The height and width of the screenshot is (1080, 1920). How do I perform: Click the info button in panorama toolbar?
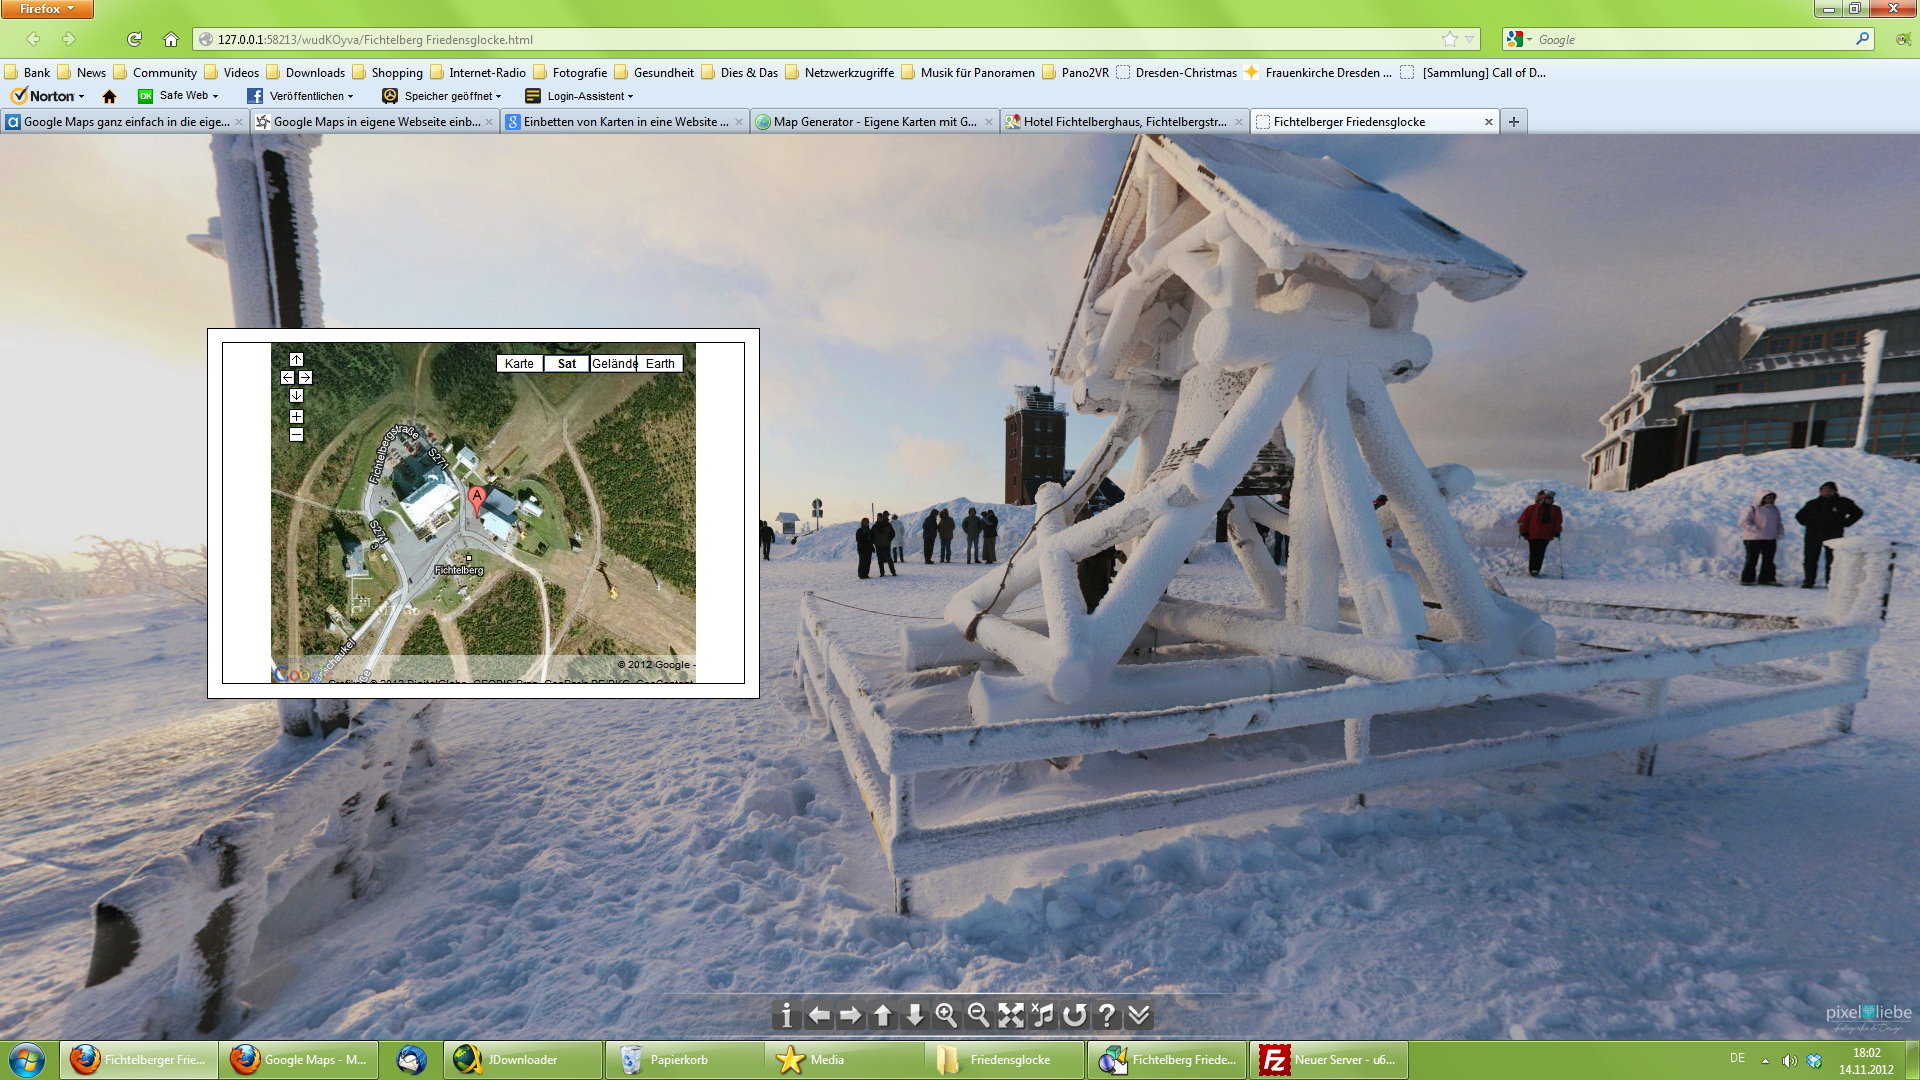pyautogui.click(x=786, y=1015)
